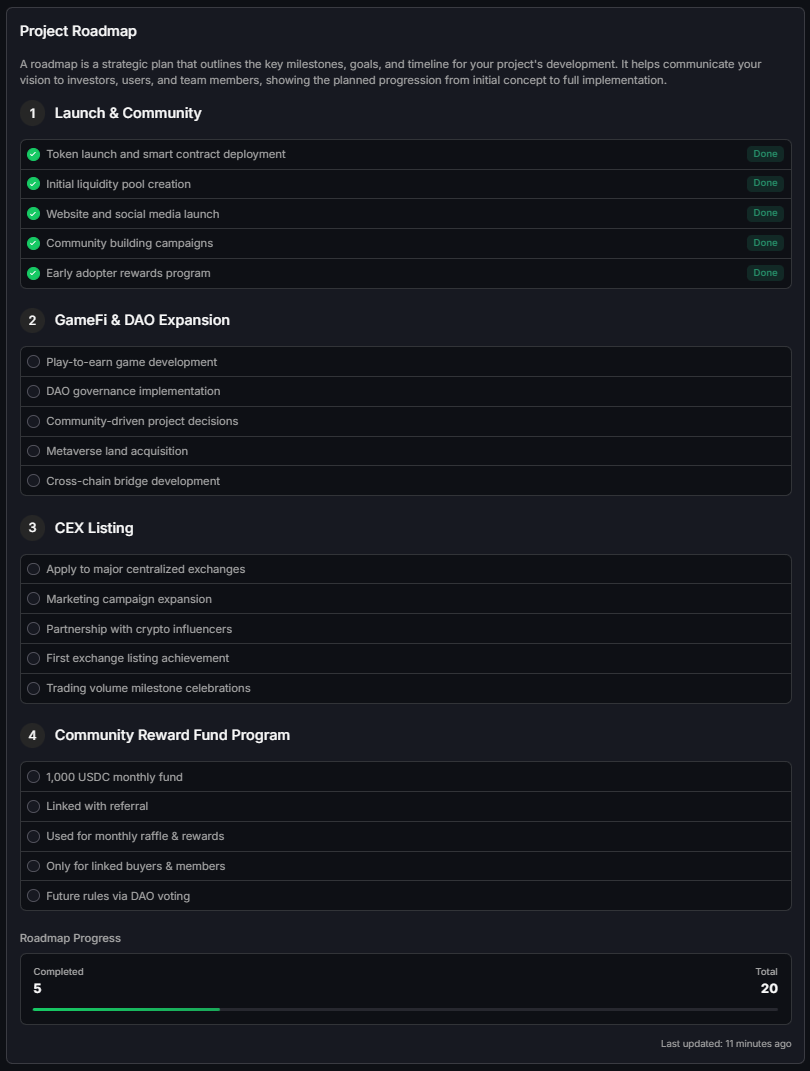810x1071 pixels.
Task: Click the number 4 badge for Community Reward Fund Program
Action: pyautogui.click(x=31, y=735)
